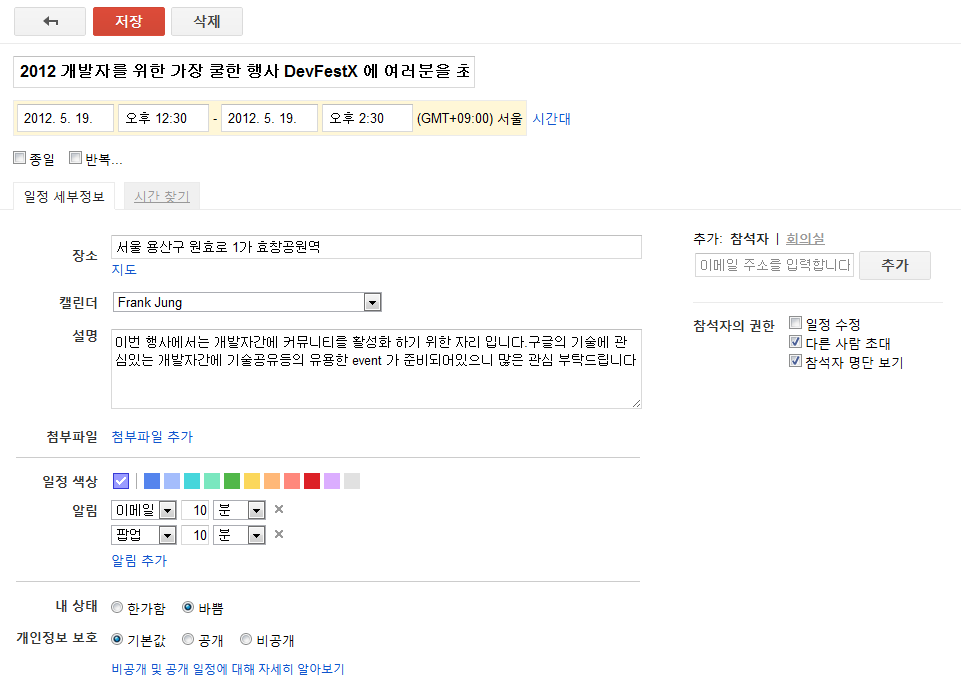Select the 참석자 add option
This screenshot has height=690, width=961.
[x=749, y=239]
